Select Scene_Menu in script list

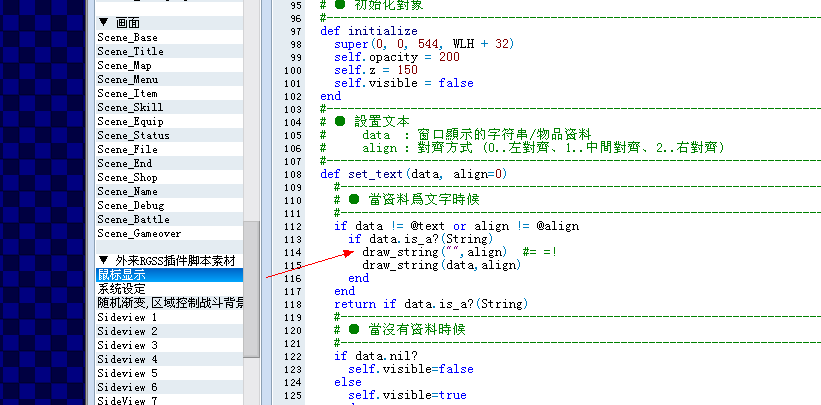(x=170, y=80)
